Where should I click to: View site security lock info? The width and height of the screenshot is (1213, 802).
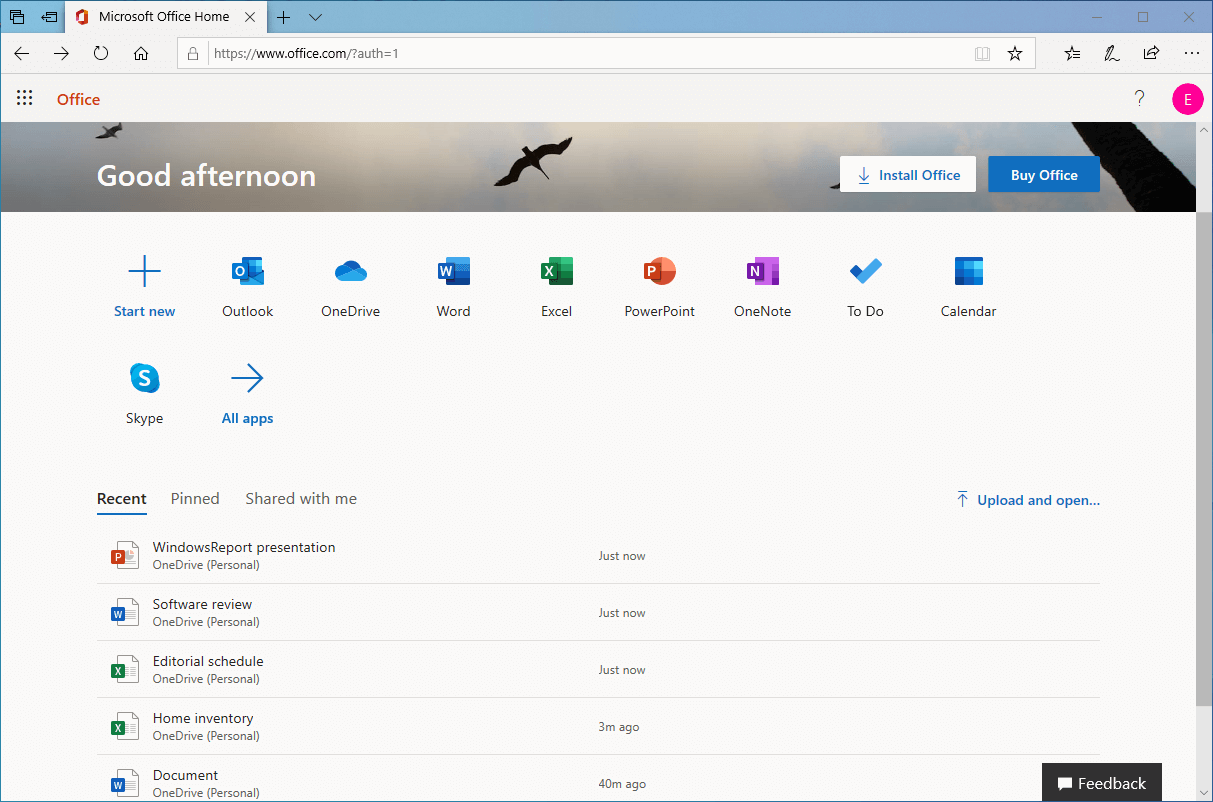pyautogui.click(x=193, y=53)
